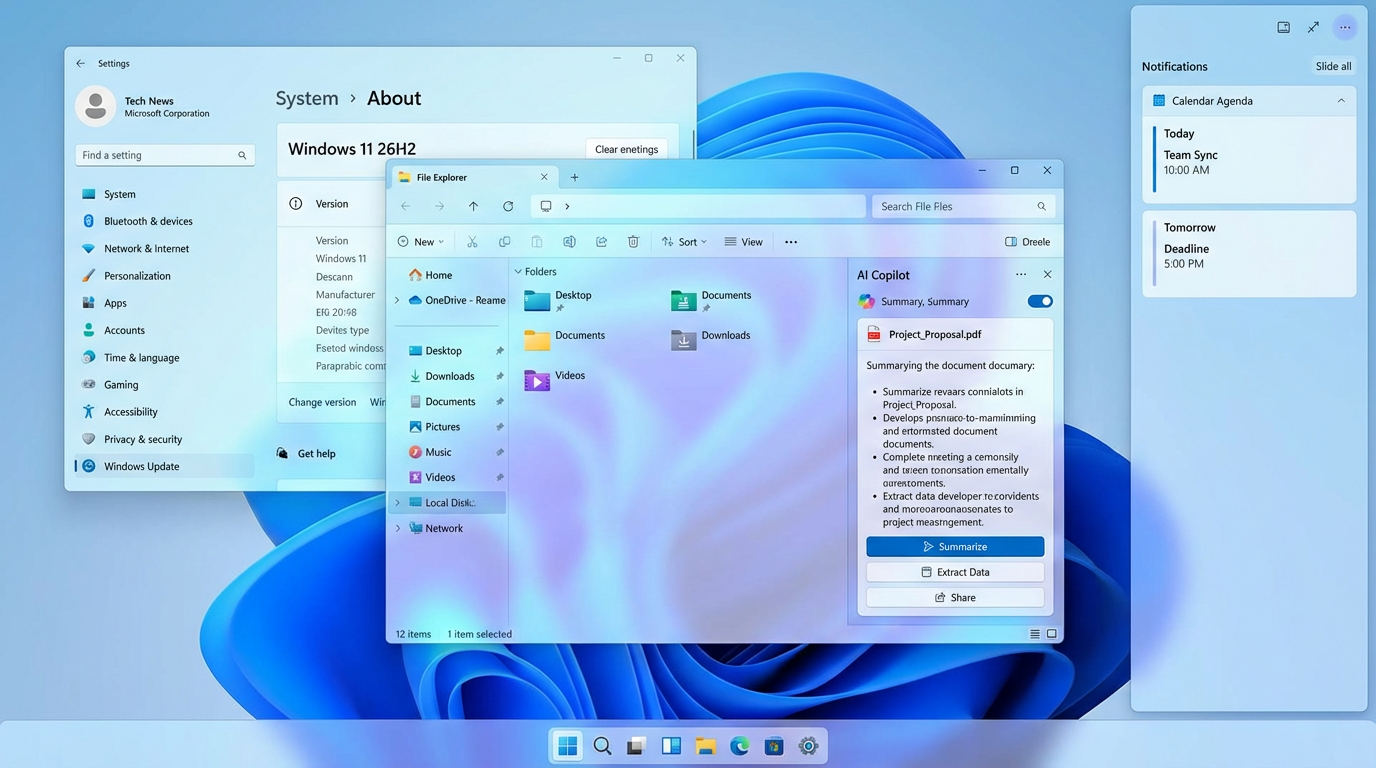Click the Refresh icon in File Explorer
Screen dimensions: 1376x768
click(508, 206)
